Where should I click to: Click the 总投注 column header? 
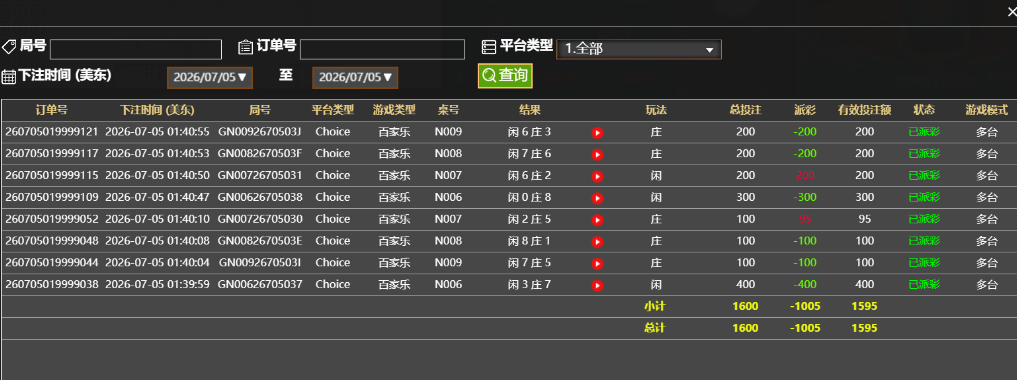click(x=745, y=110)
